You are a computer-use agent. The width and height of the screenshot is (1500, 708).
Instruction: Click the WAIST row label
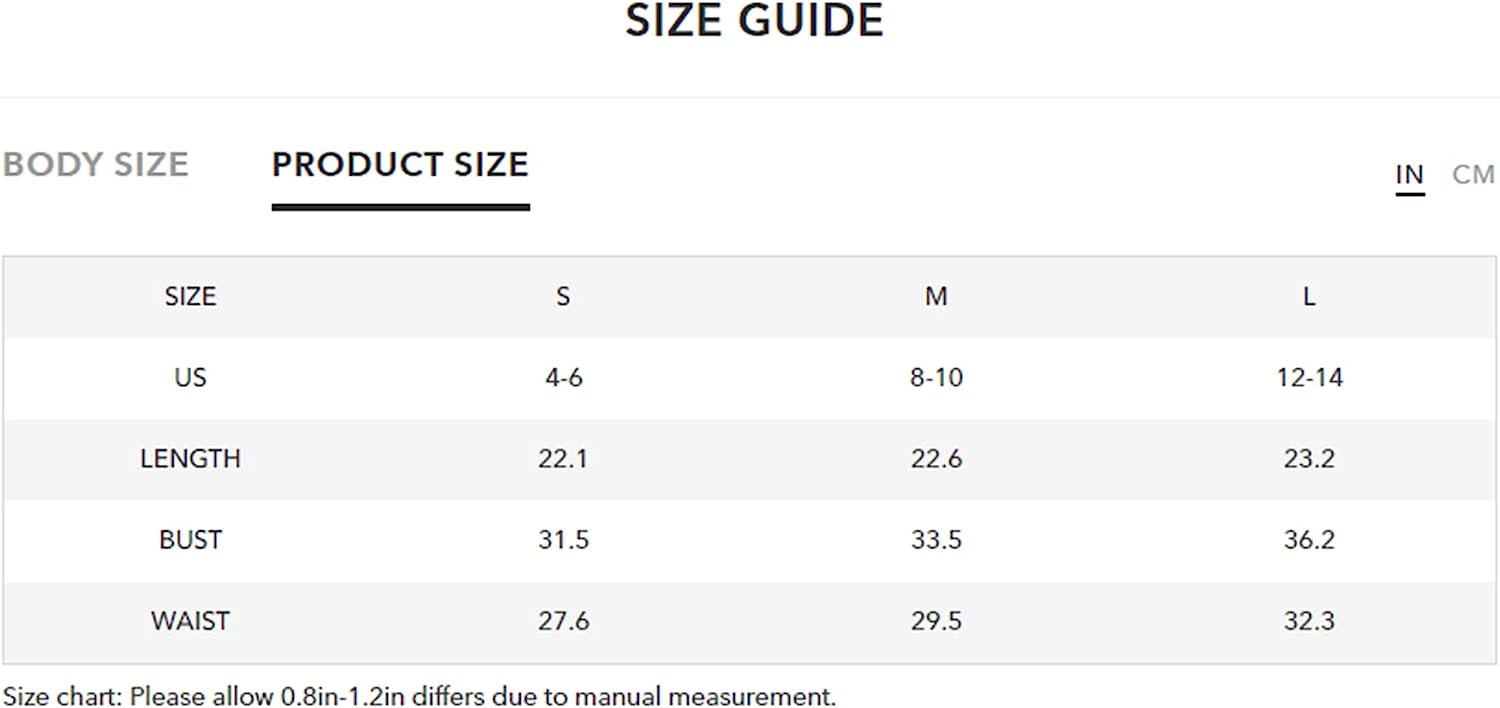coord(190,621)
